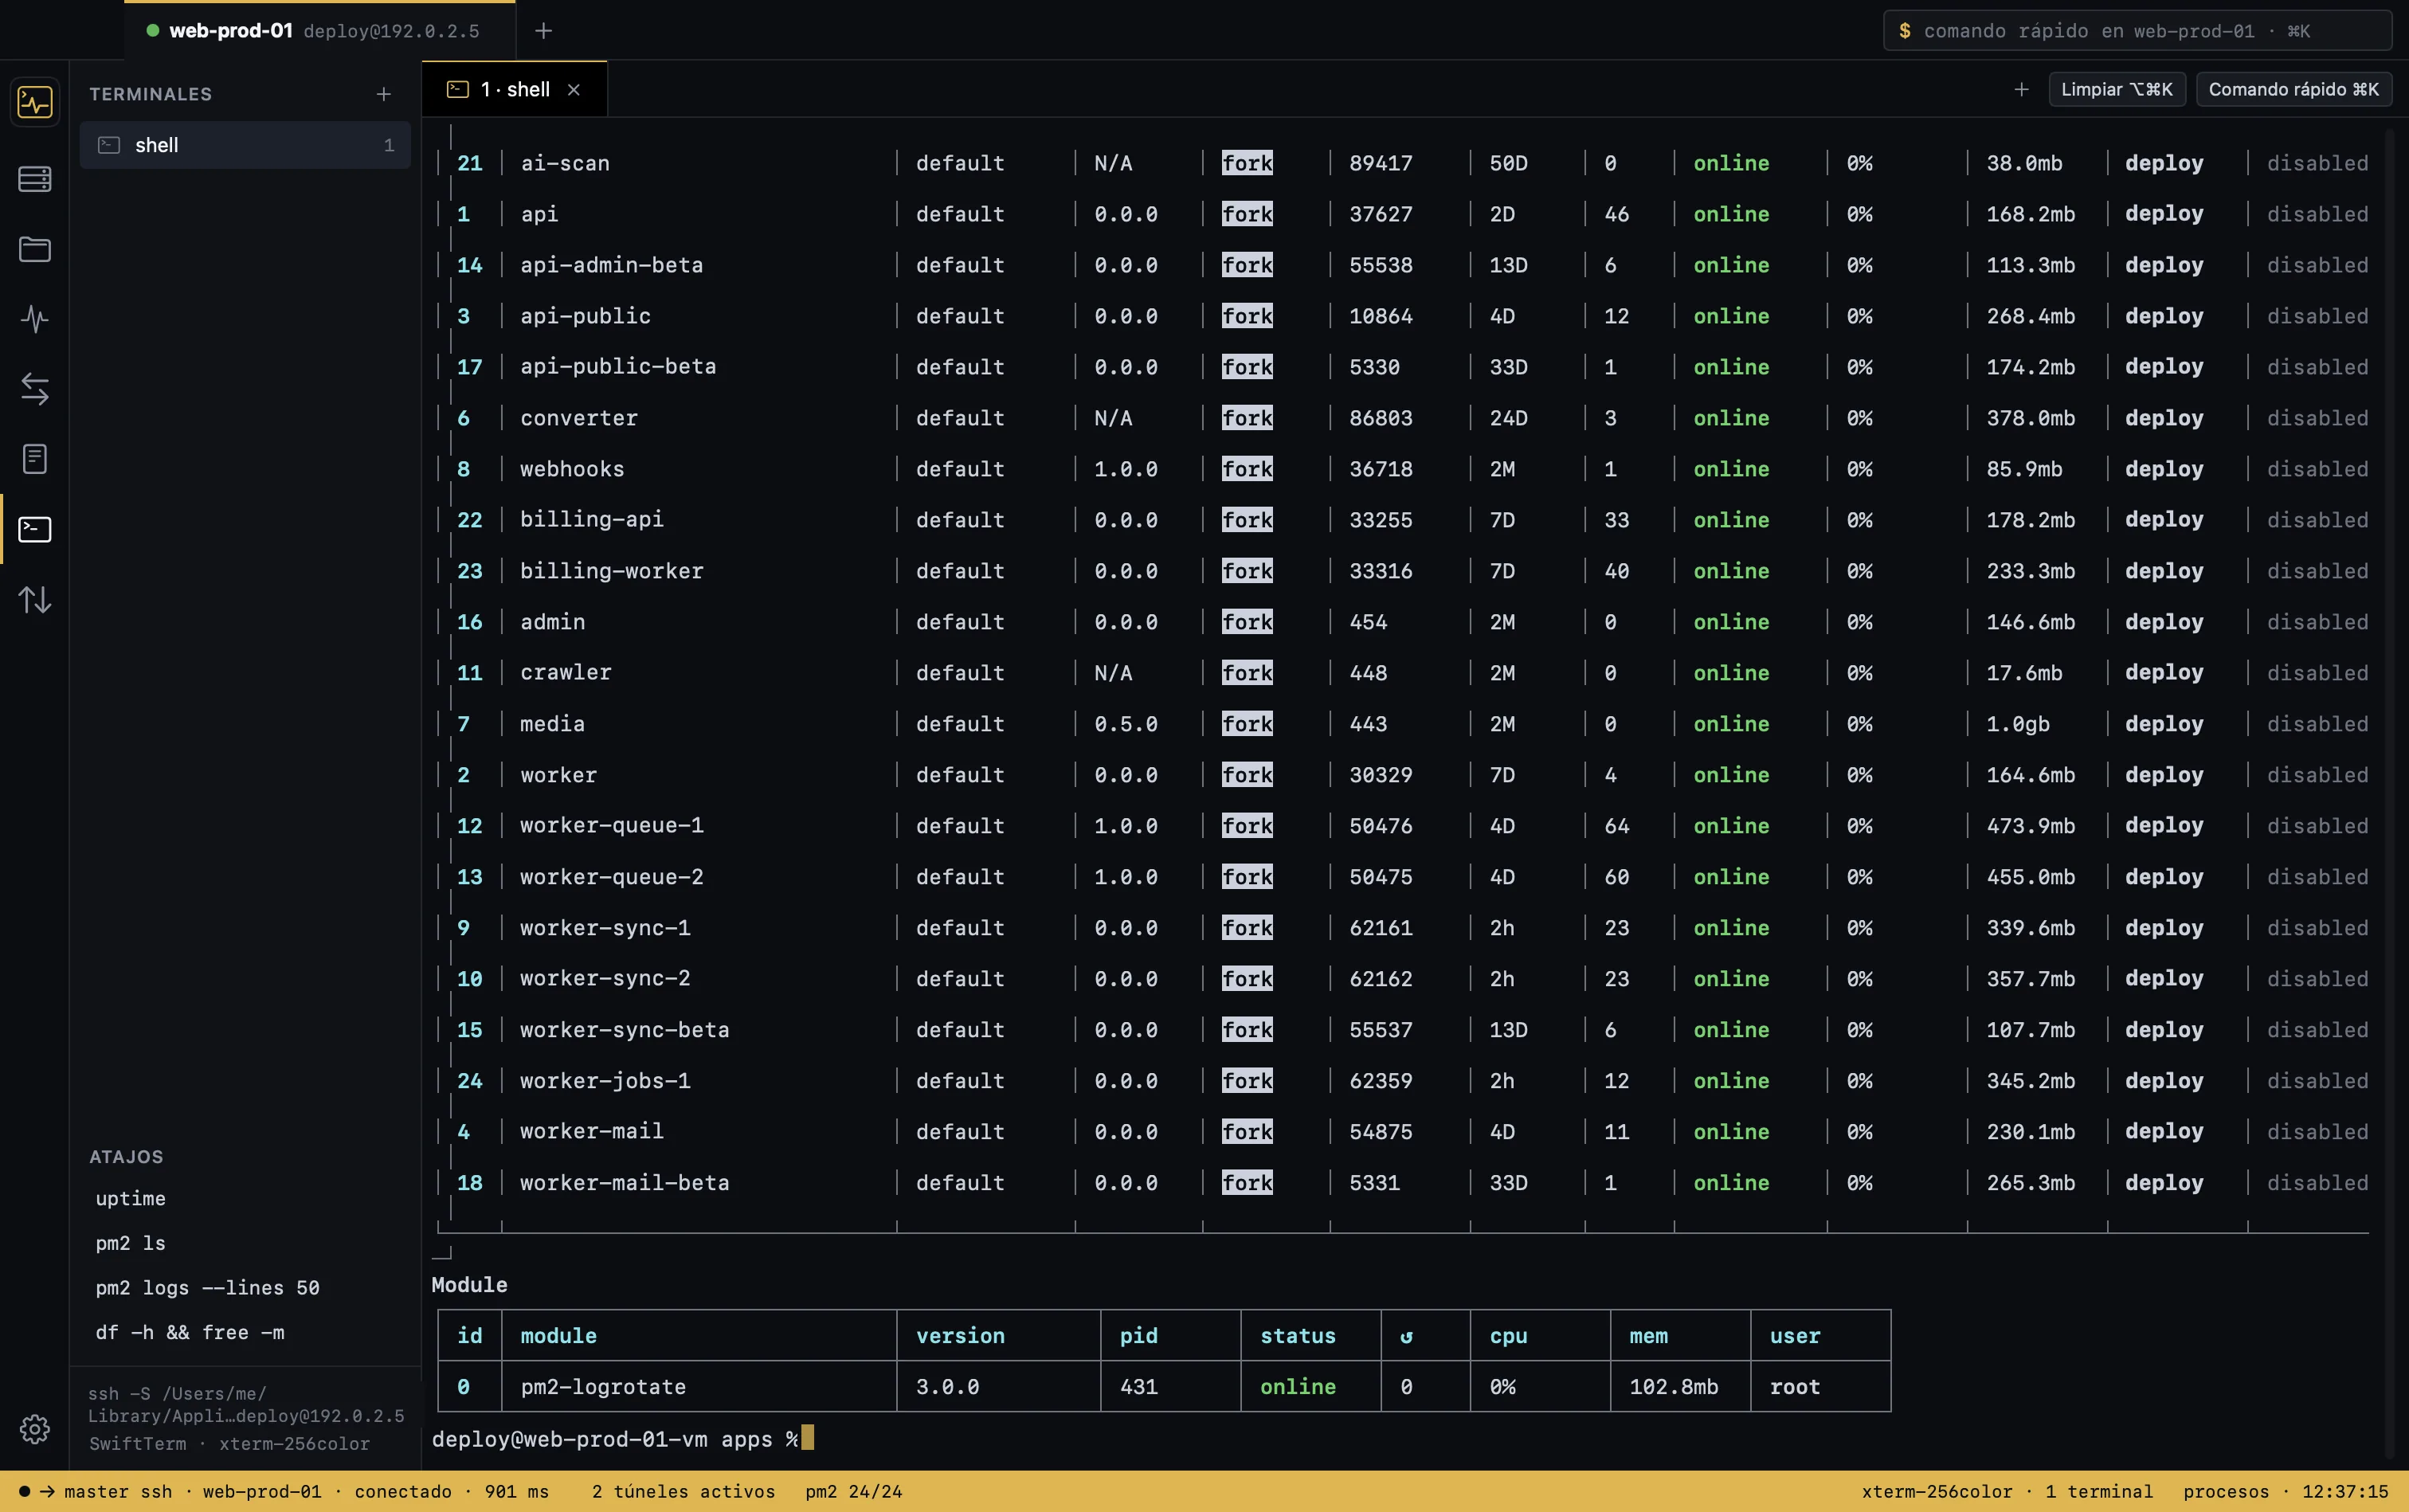Open the file browser folder icon

point(35,249)
